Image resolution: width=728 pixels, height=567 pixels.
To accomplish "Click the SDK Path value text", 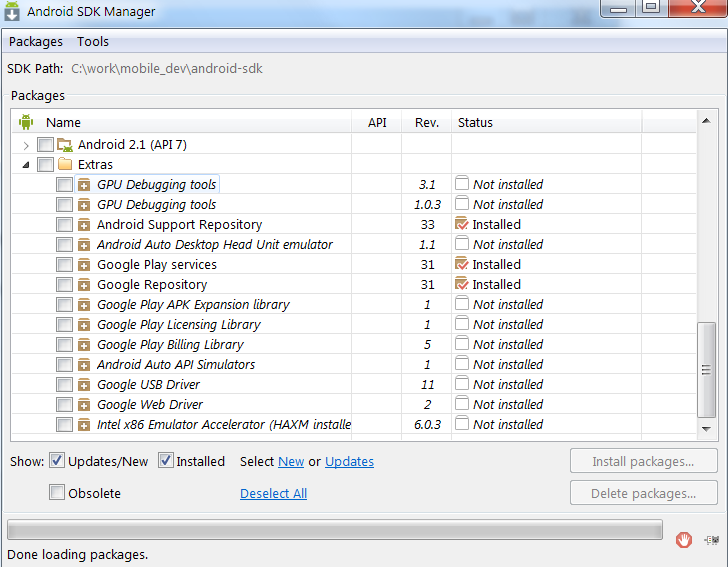I will click(x=167, y=69).
